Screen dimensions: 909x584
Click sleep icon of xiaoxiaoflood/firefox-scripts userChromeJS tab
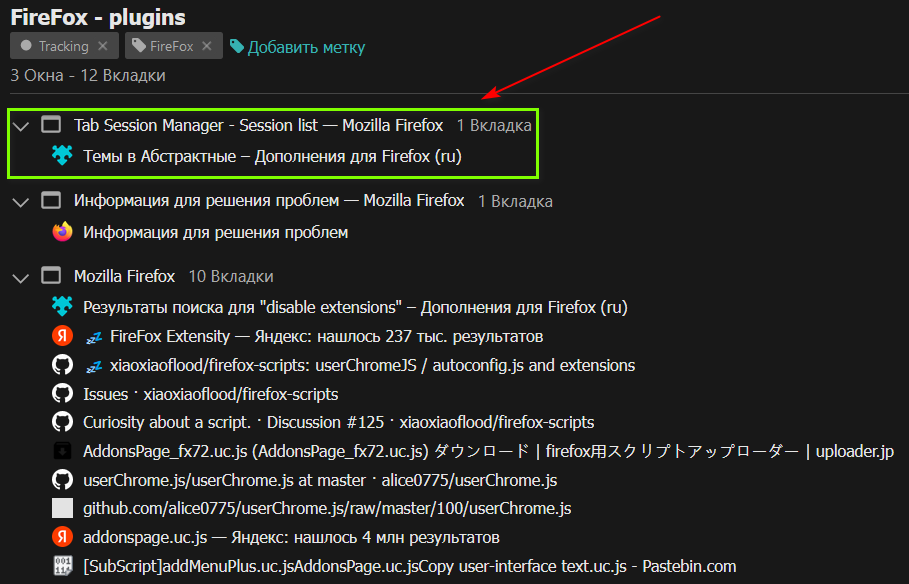[94, 366]
